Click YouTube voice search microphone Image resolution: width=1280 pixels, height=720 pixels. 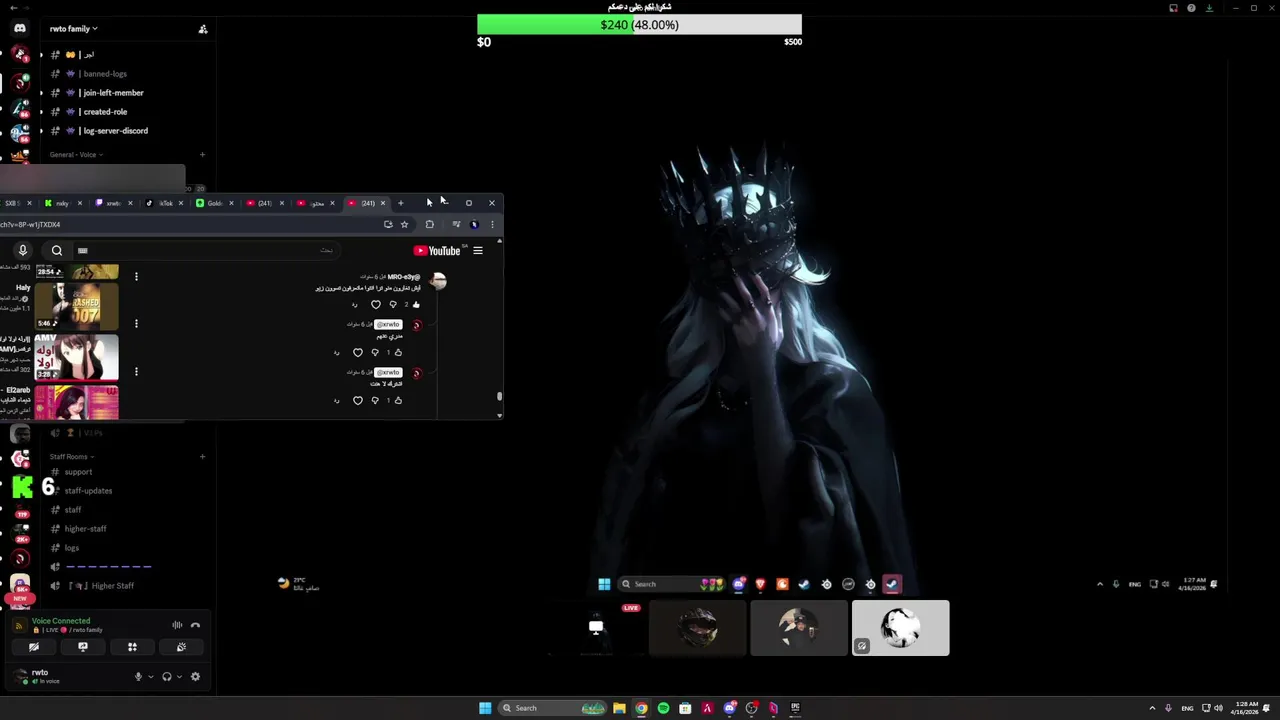pyautogui.click(x=23, y=251)
